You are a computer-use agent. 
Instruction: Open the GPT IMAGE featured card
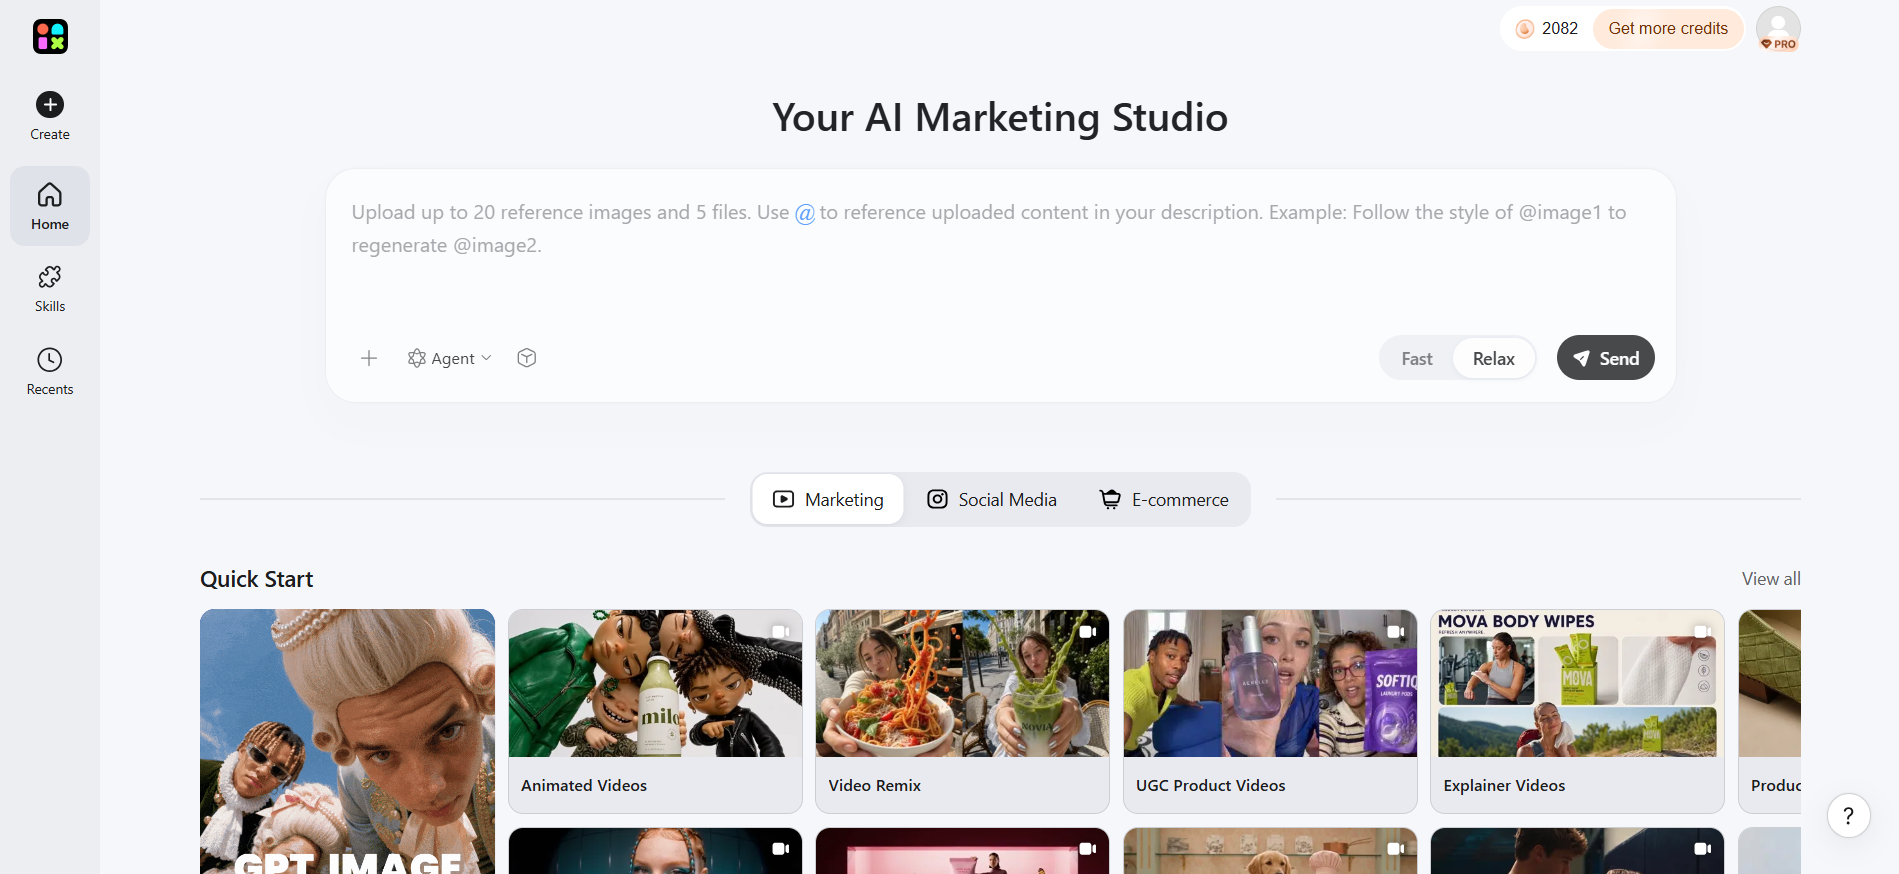(347, 741)
